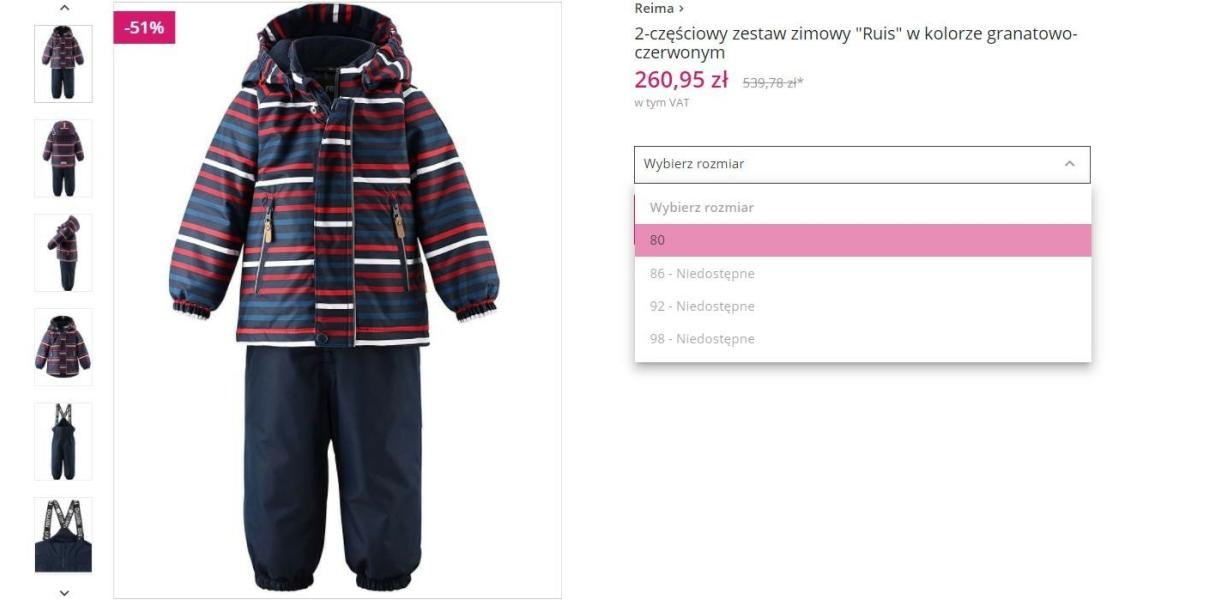Click the Wybierz rozmiar placeholder list item
This screenshot has width=1227, height=600.
click(863, 207)
